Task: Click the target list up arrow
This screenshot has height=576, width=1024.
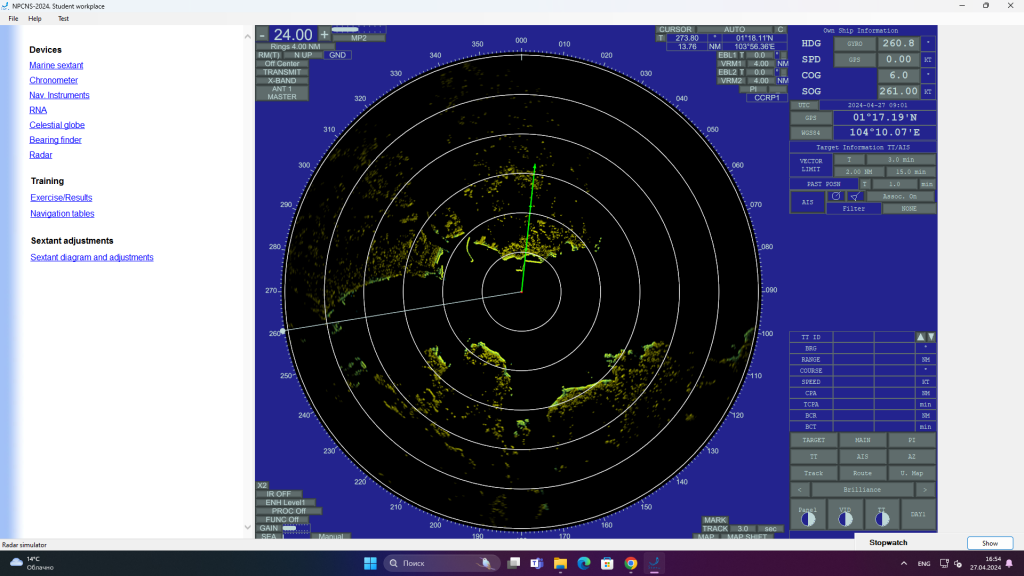Action: (x=920, y=337)
